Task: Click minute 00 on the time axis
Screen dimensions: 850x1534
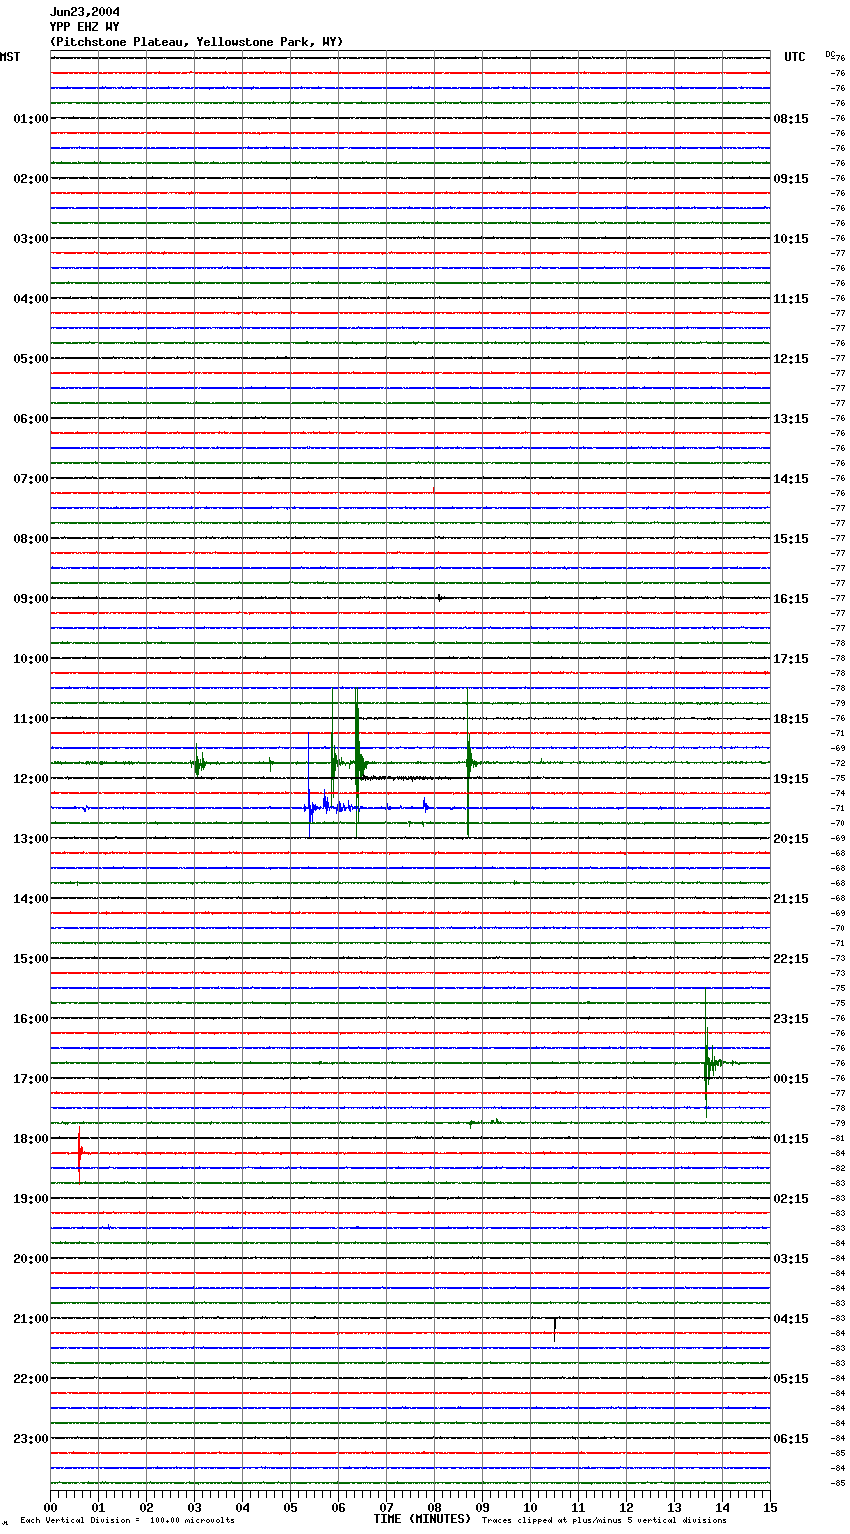Action: pos(50,1507)
